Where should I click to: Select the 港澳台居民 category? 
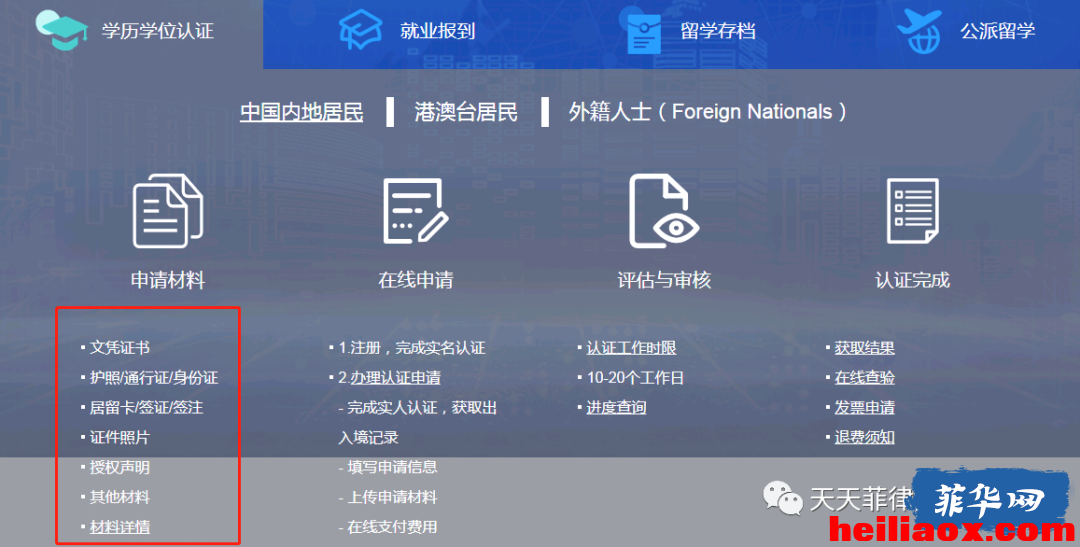click(466, 112)
